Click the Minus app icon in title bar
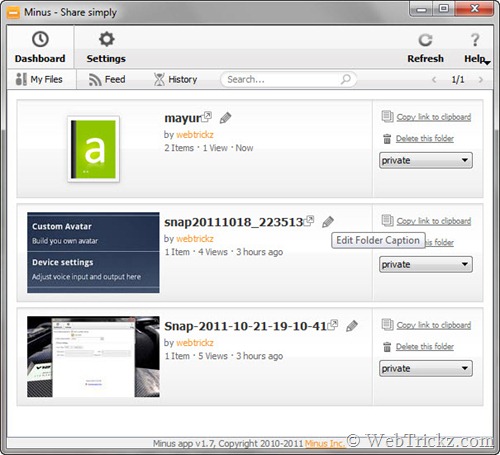 (13, 12)
